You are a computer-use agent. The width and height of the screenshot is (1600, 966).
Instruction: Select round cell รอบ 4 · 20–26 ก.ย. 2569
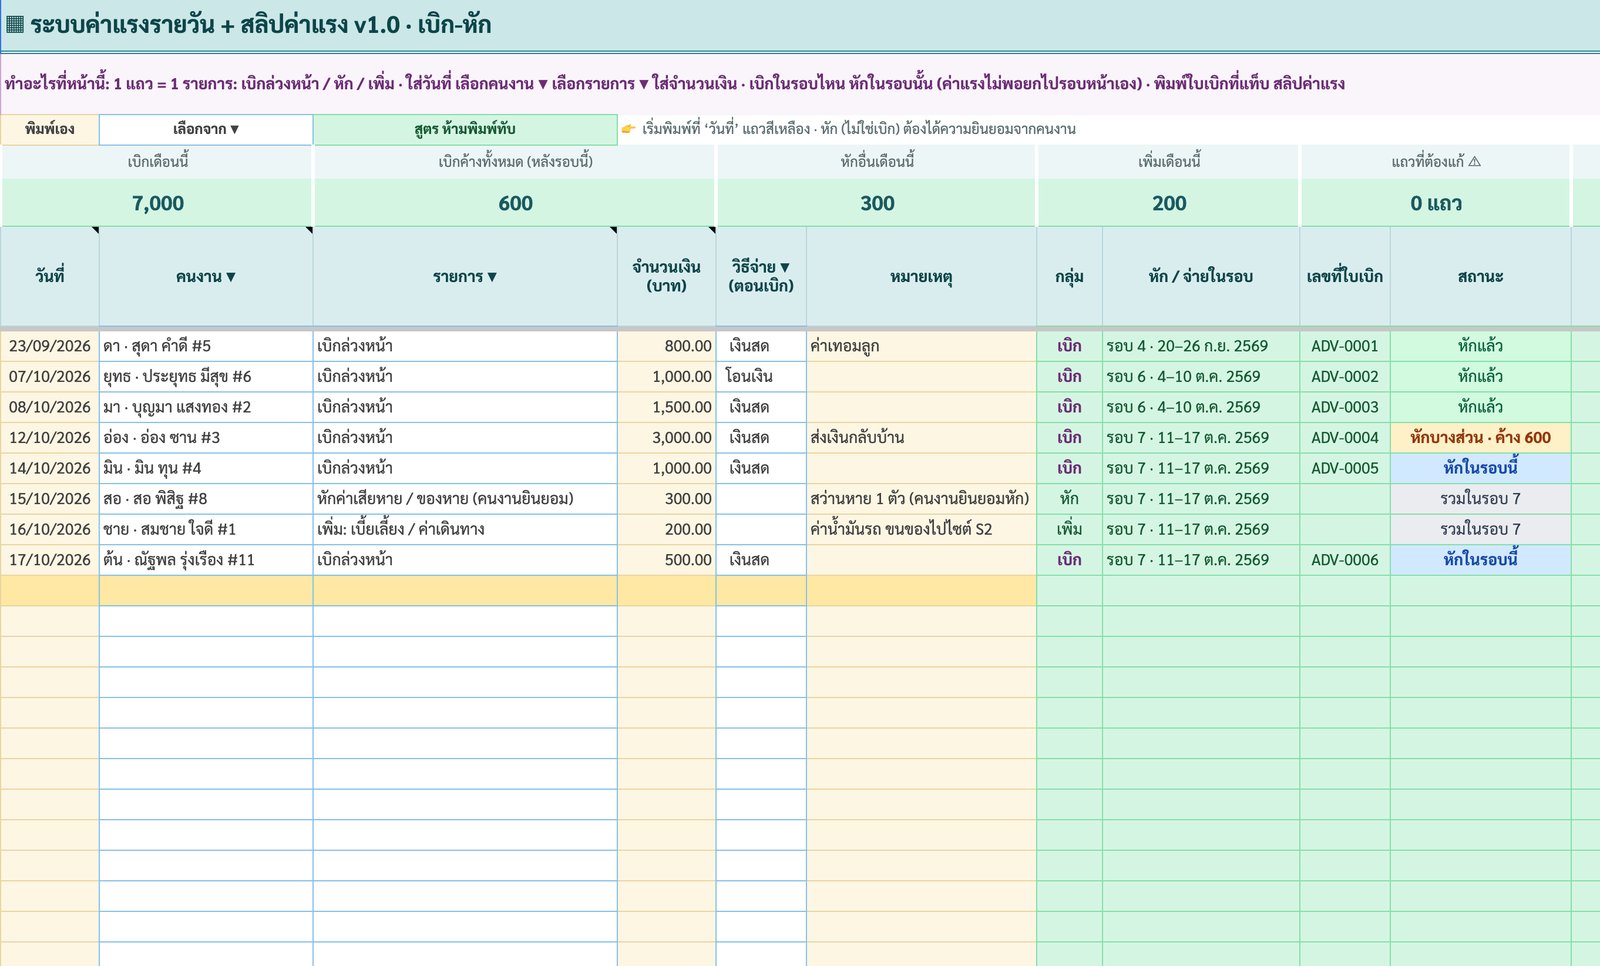[x=1201, y=346]
